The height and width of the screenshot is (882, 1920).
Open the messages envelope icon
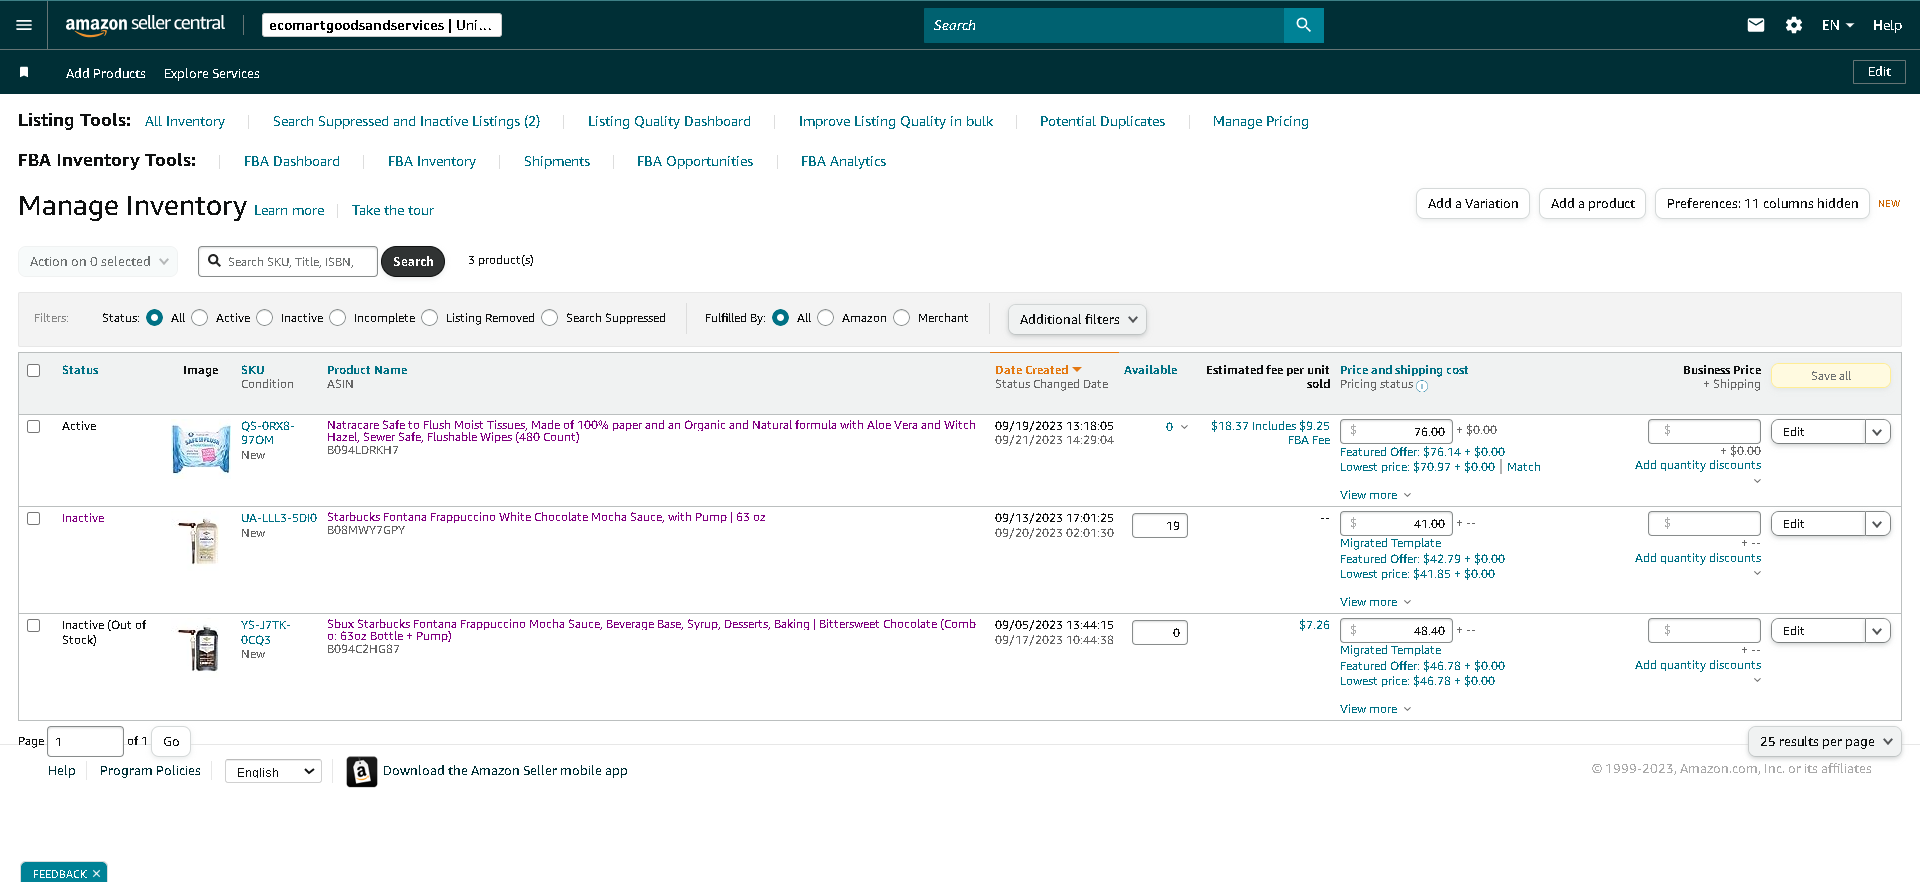pyautogui.click(x=1756, y=25)
